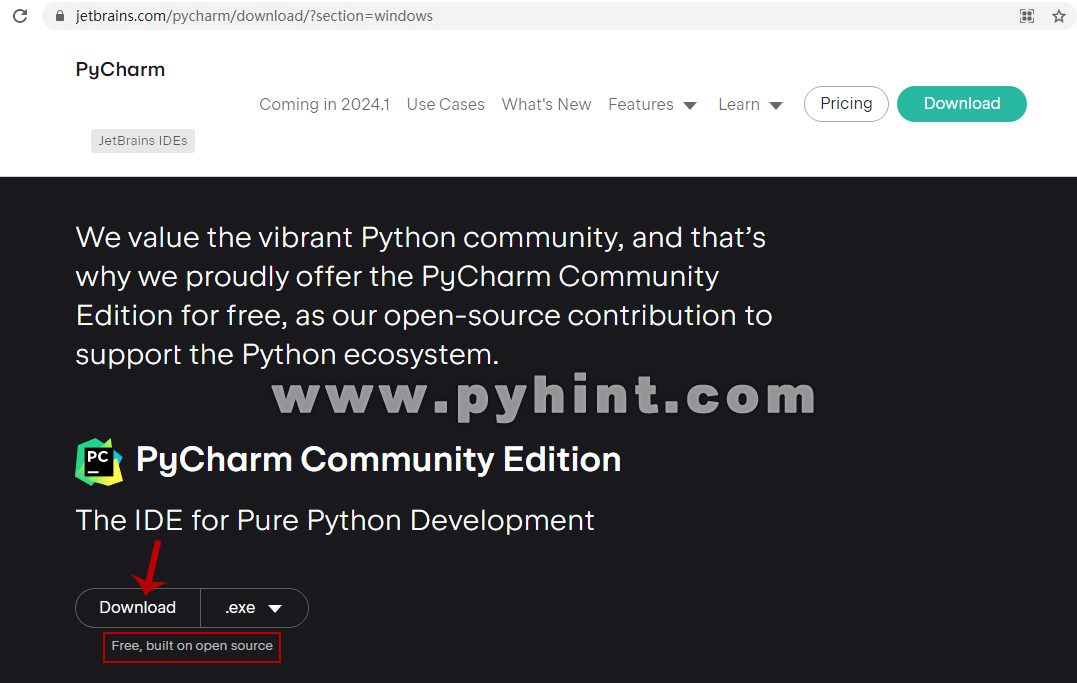Reload the page with the refresh icon
The width and height of the screenshot is (1077, 683).
pyautogui.click(x=20, y=16)
